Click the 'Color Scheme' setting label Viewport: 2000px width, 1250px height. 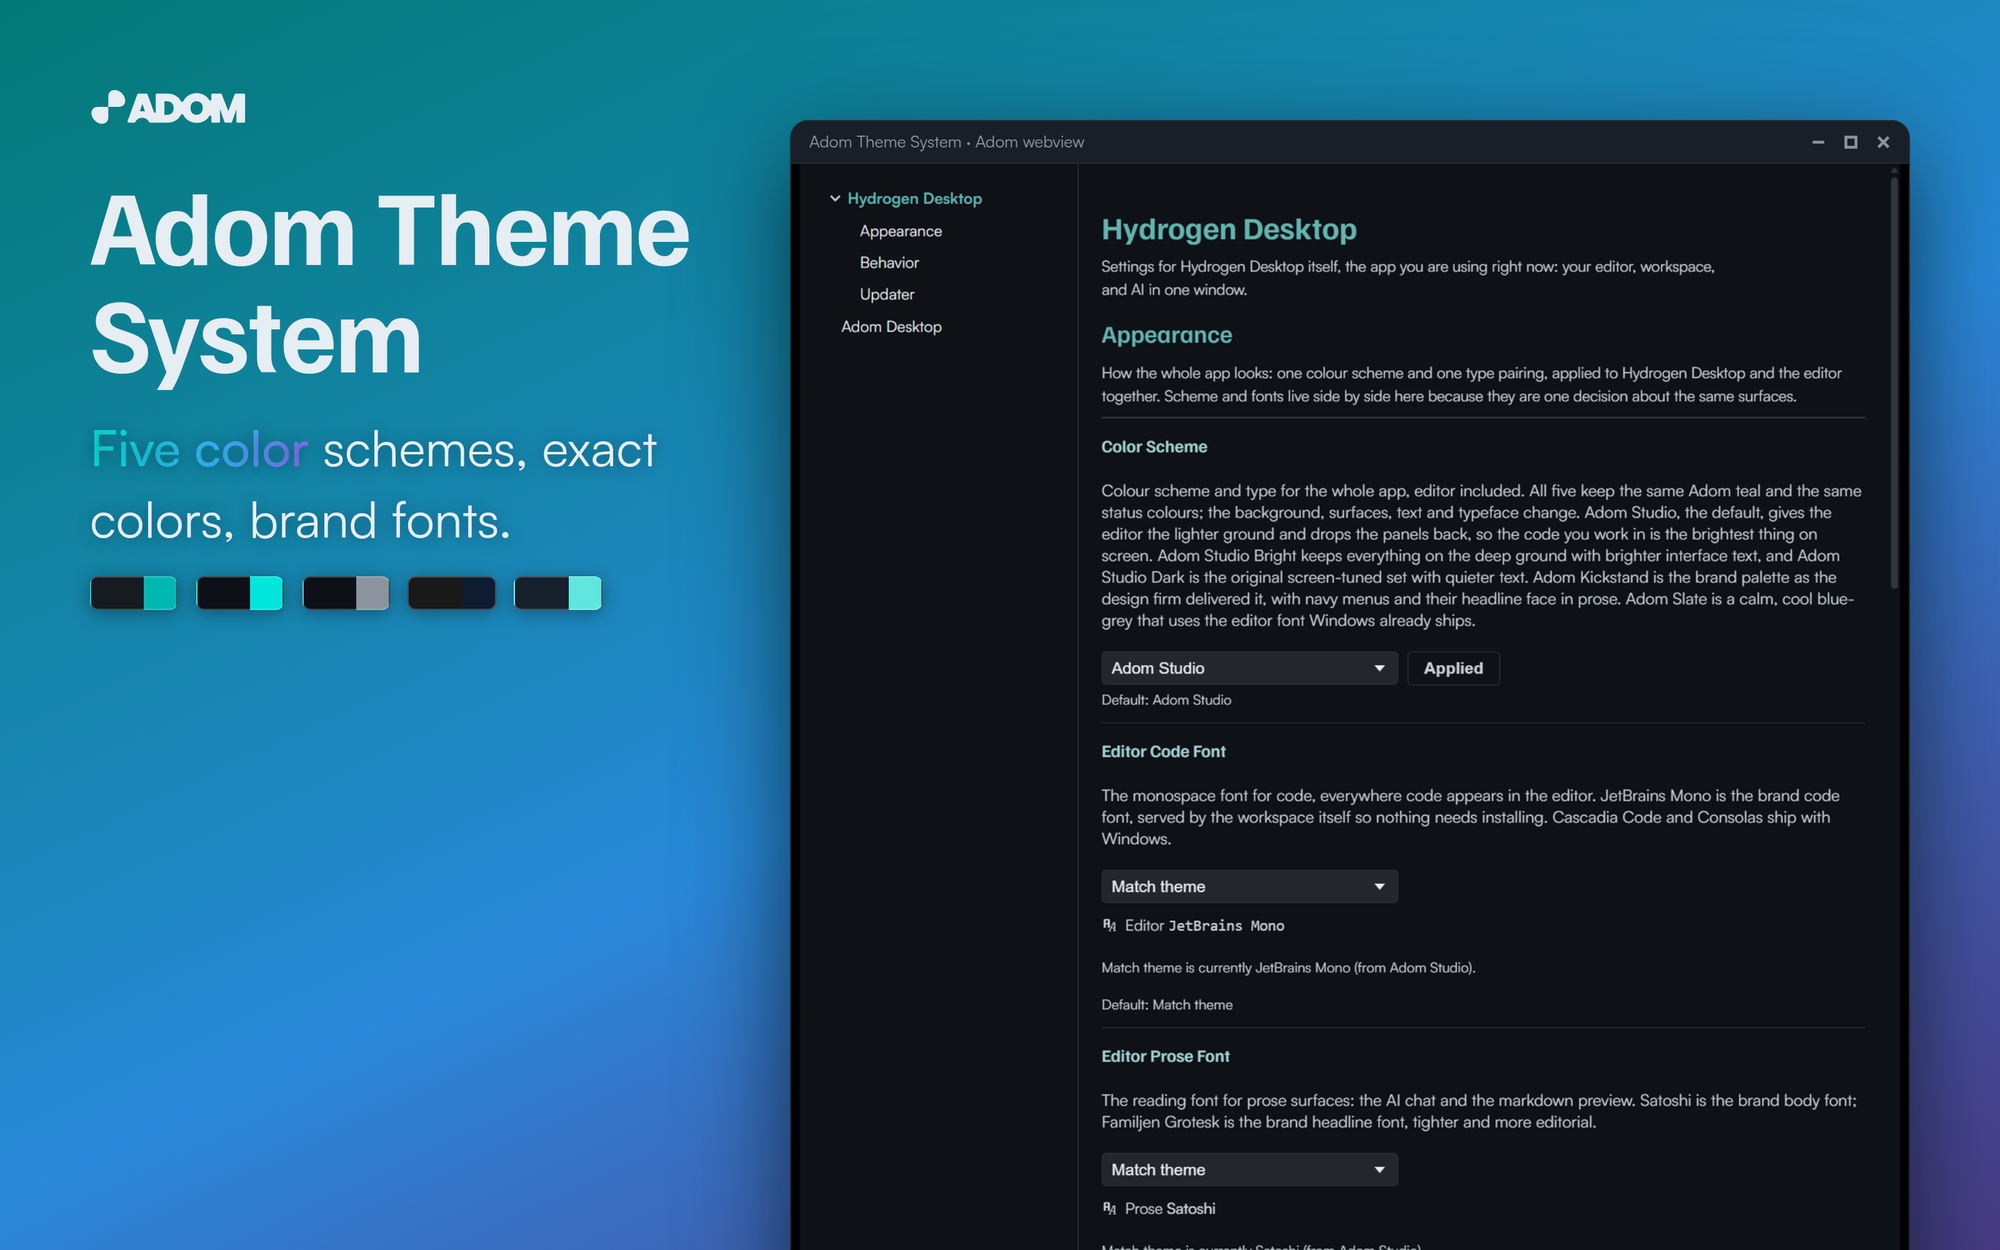(x=1154, y=447)
